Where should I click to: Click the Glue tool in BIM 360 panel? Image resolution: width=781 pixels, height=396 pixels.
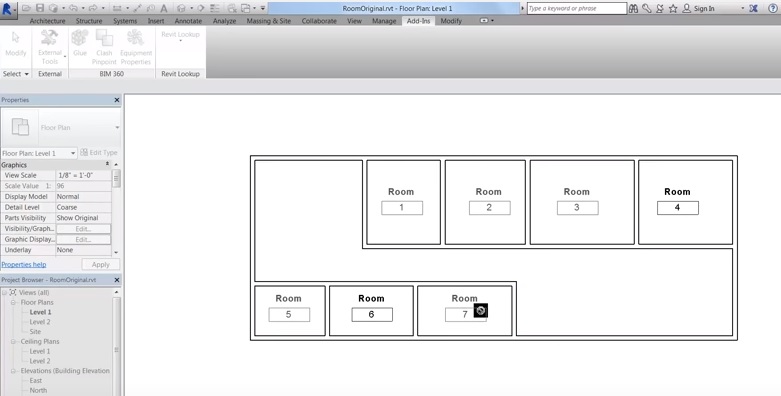click(80, 43)
